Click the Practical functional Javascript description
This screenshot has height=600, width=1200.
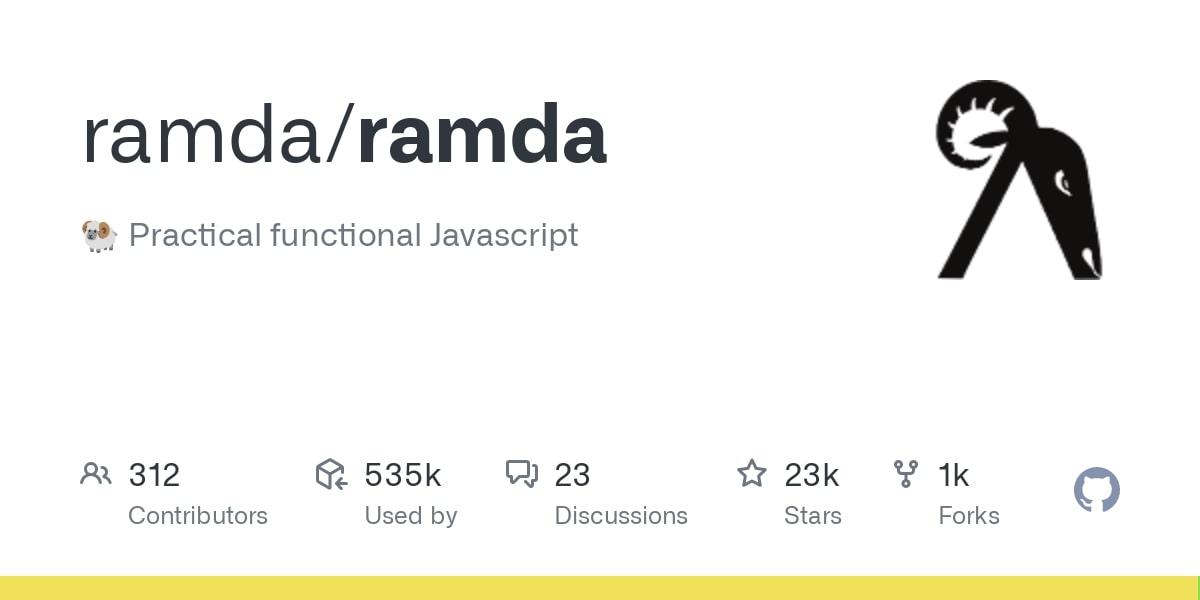(353, 236)
